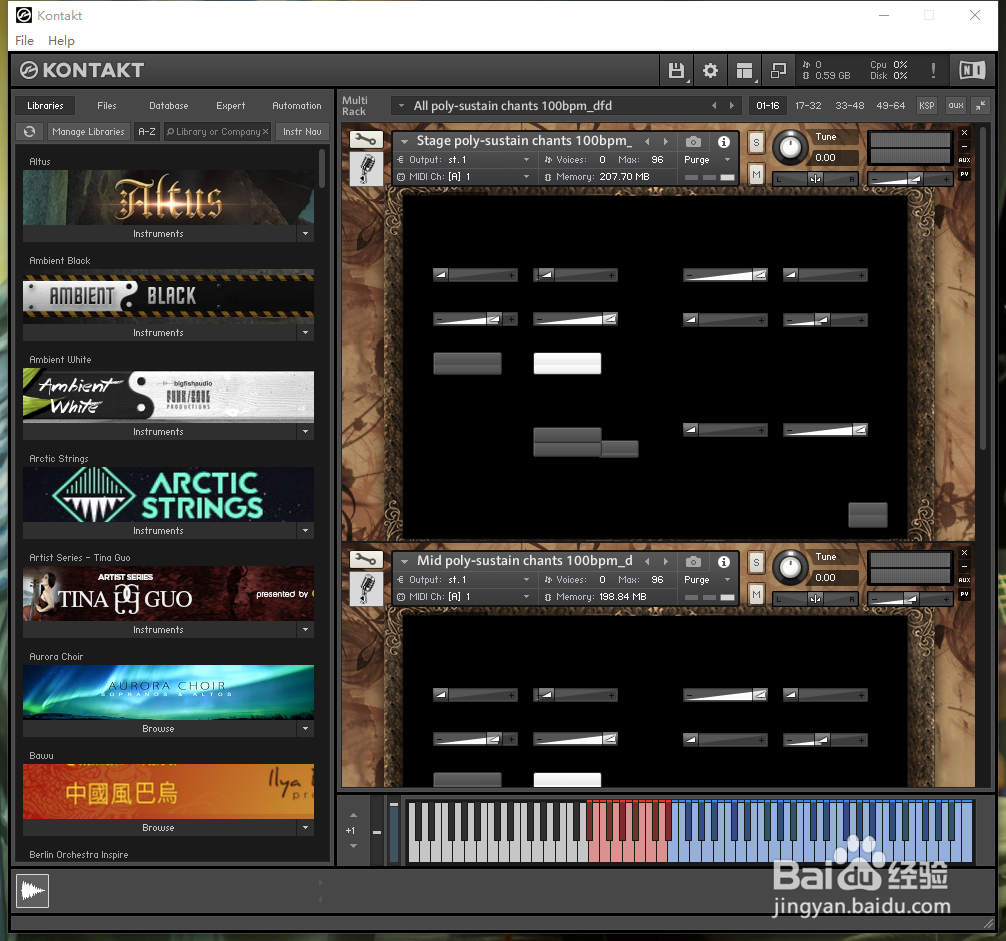Raise keyboard octave with up arrow
The height and width of the screenshot is (941, 1006).
click(353, 815)
